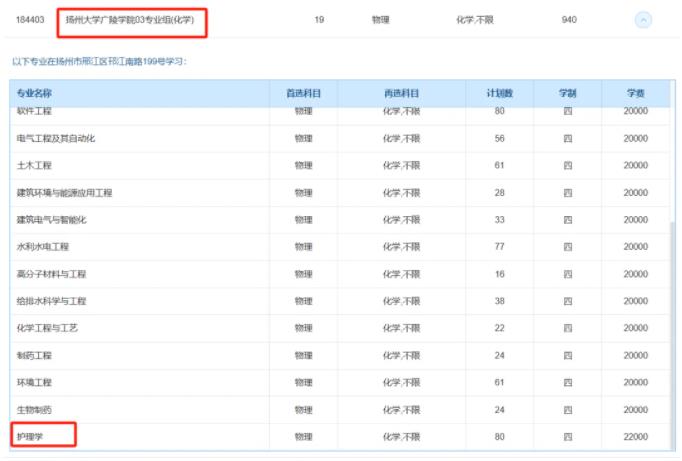
Task: Click the 计划数 column header
Action: tap(499, 93)
